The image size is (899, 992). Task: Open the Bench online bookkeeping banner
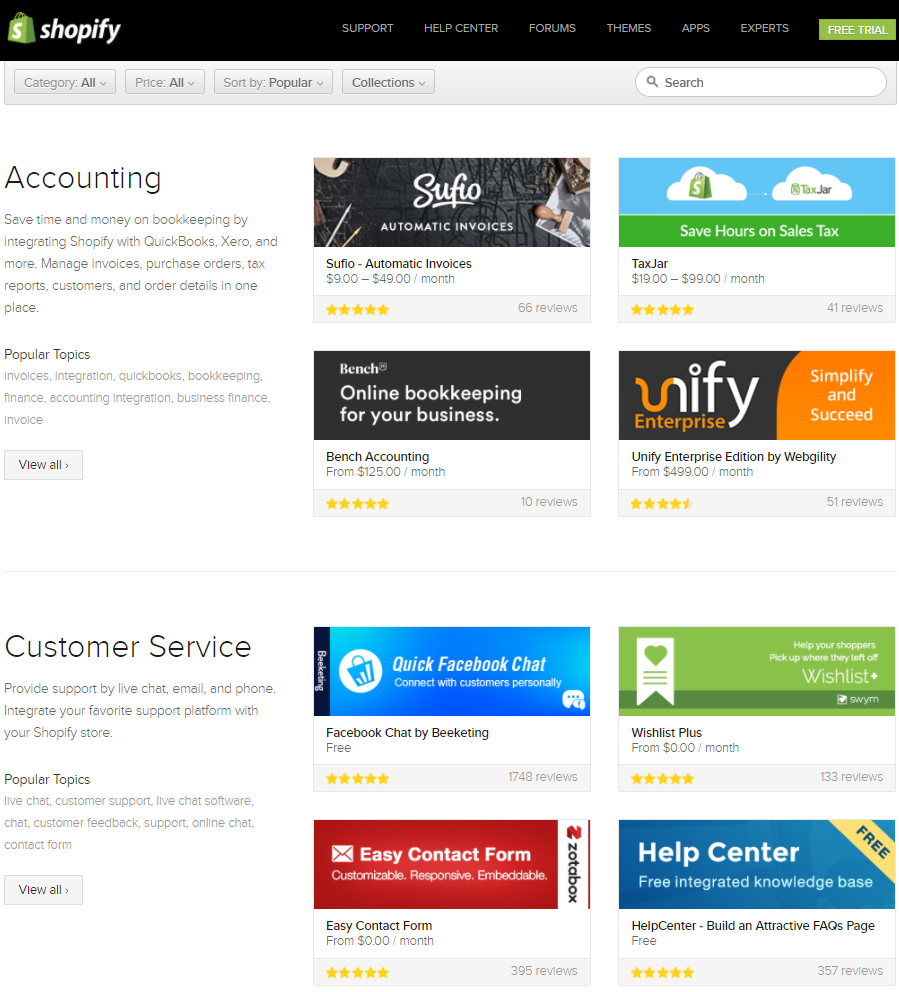[452, 395]
